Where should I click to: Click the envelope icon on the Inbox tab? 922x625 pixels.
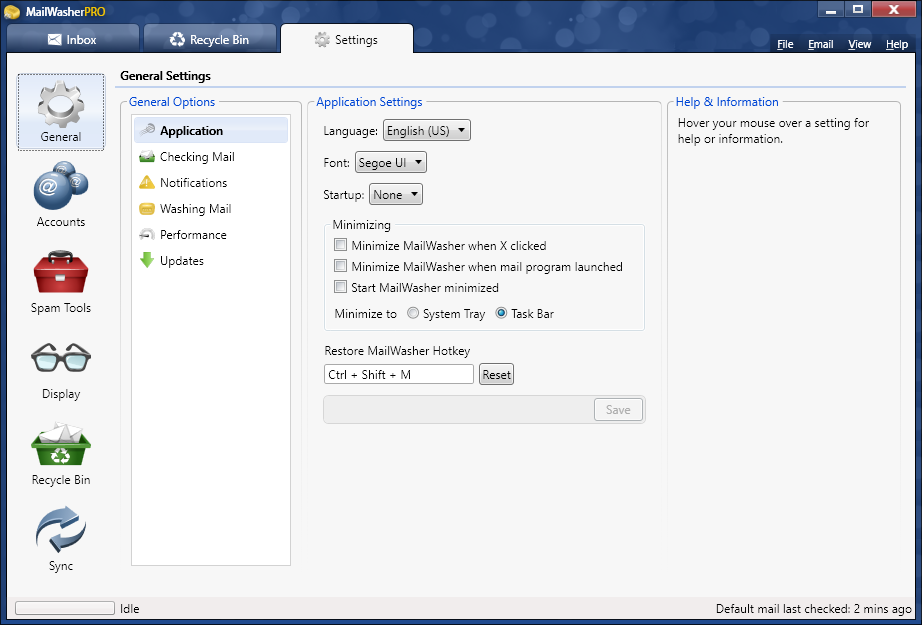pyautogui.click(x=54, y=39)
